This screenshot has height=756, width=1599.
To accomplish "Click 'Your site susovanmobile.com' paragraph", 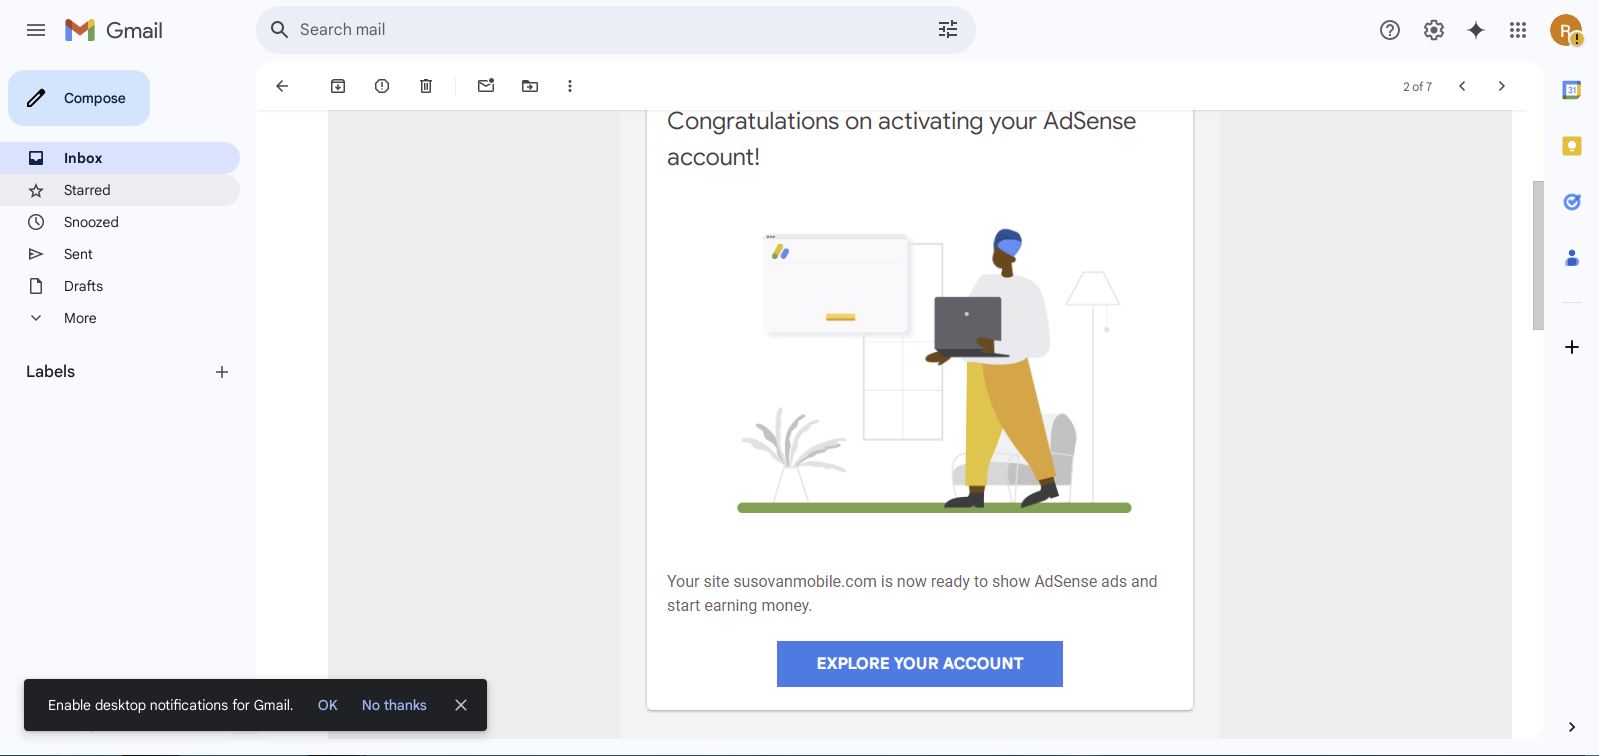I will (x=912, y=593).
